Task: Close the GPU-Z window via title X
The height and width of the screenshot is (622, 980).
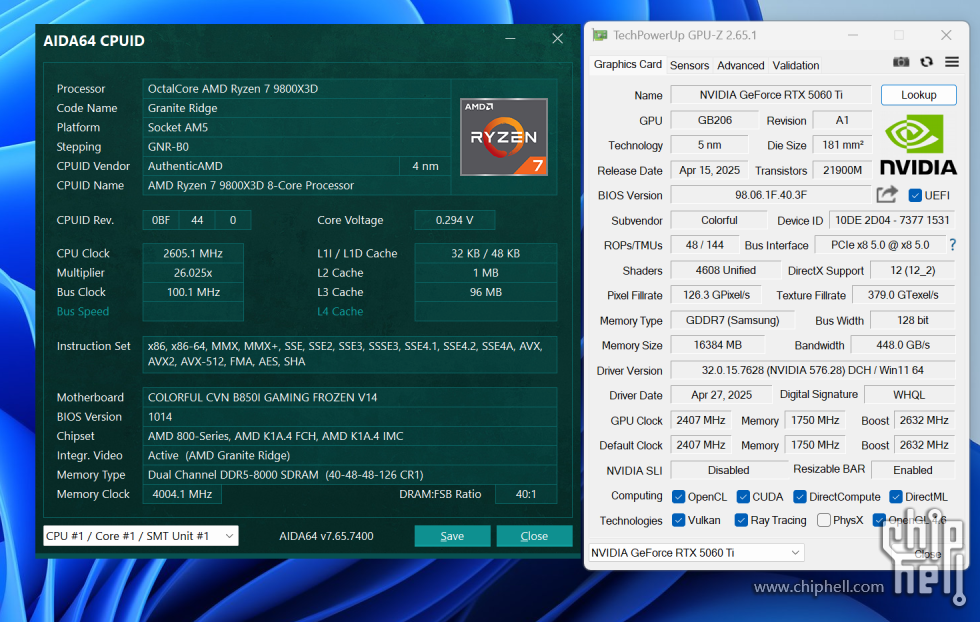Action: tap(946, 35)
